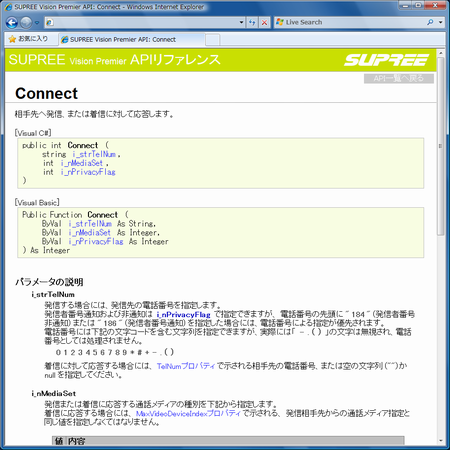Click the SUPREE logo in the header
This screenshot has height=450, width=450.
[386, 60]
